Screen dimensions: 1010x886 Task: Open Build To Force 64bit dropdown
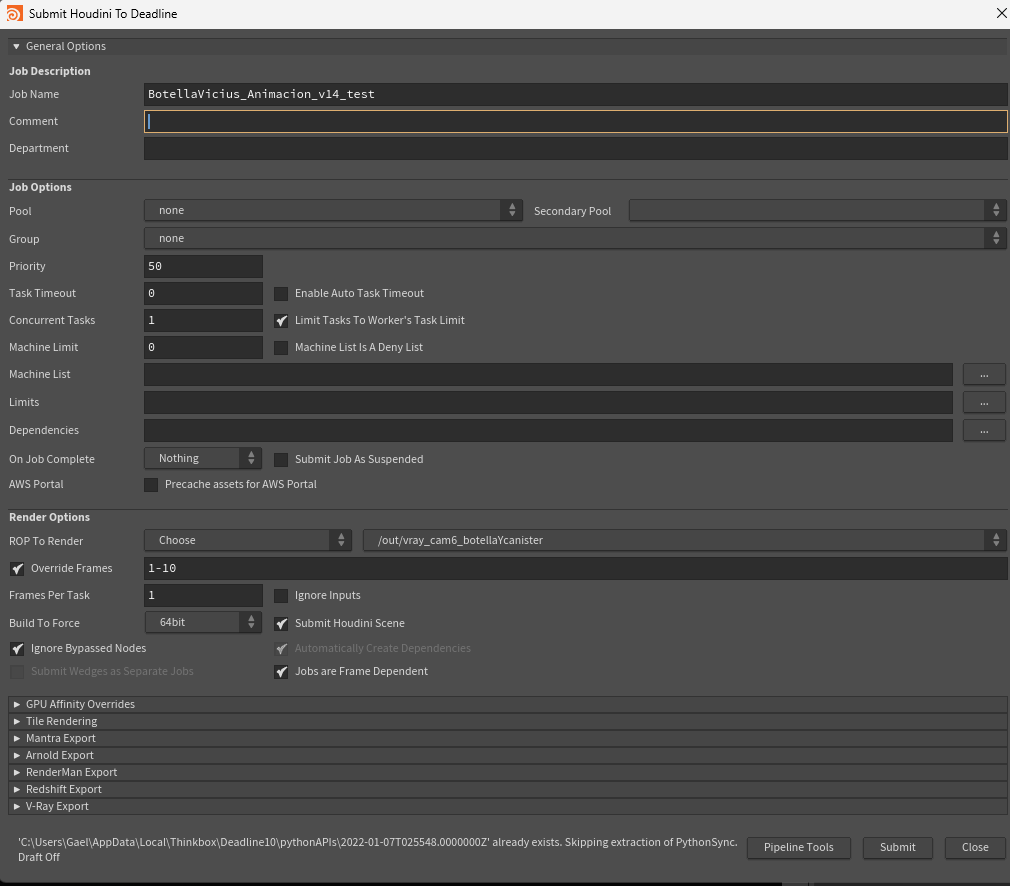tap(203, 622)
